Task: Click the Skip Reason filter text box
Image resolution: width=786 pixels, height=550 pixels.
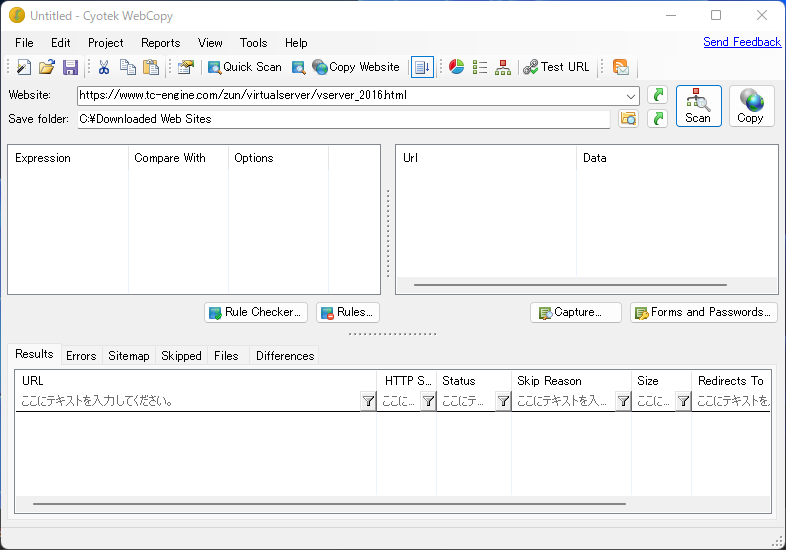Action: click(x=563, y=401)
